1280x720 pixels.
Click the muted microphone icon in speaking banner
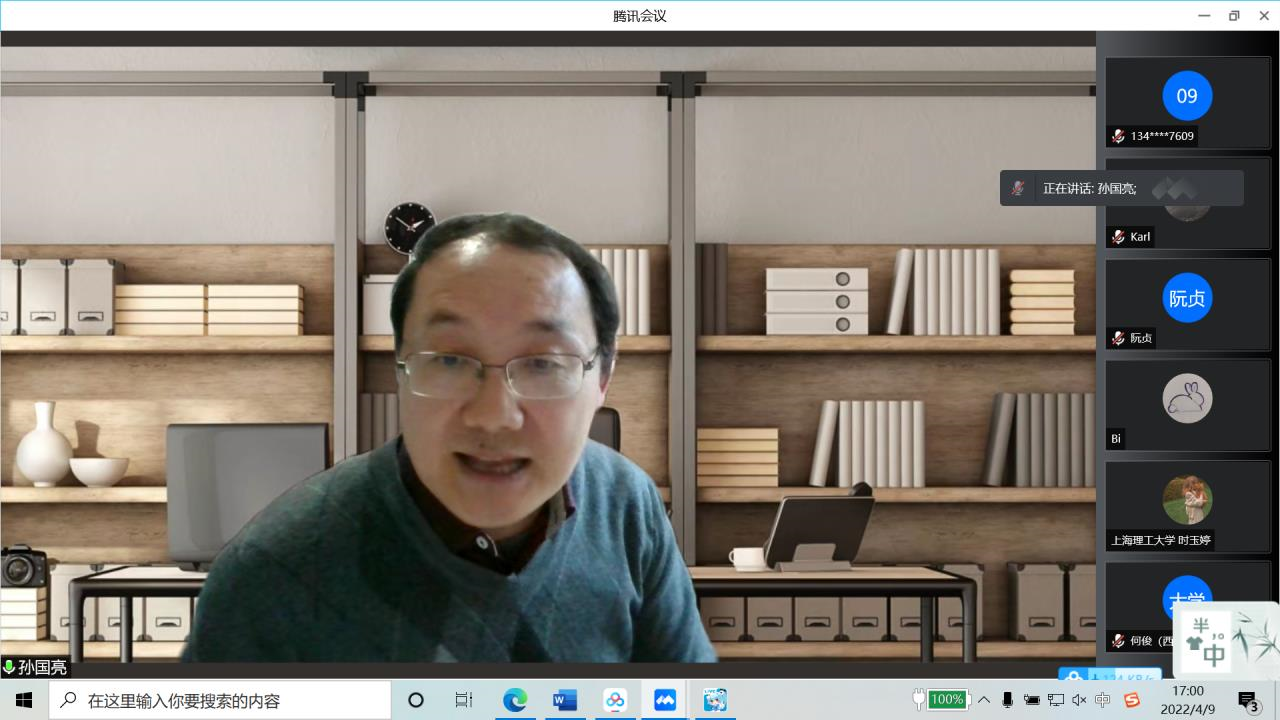click(1017, 188)
